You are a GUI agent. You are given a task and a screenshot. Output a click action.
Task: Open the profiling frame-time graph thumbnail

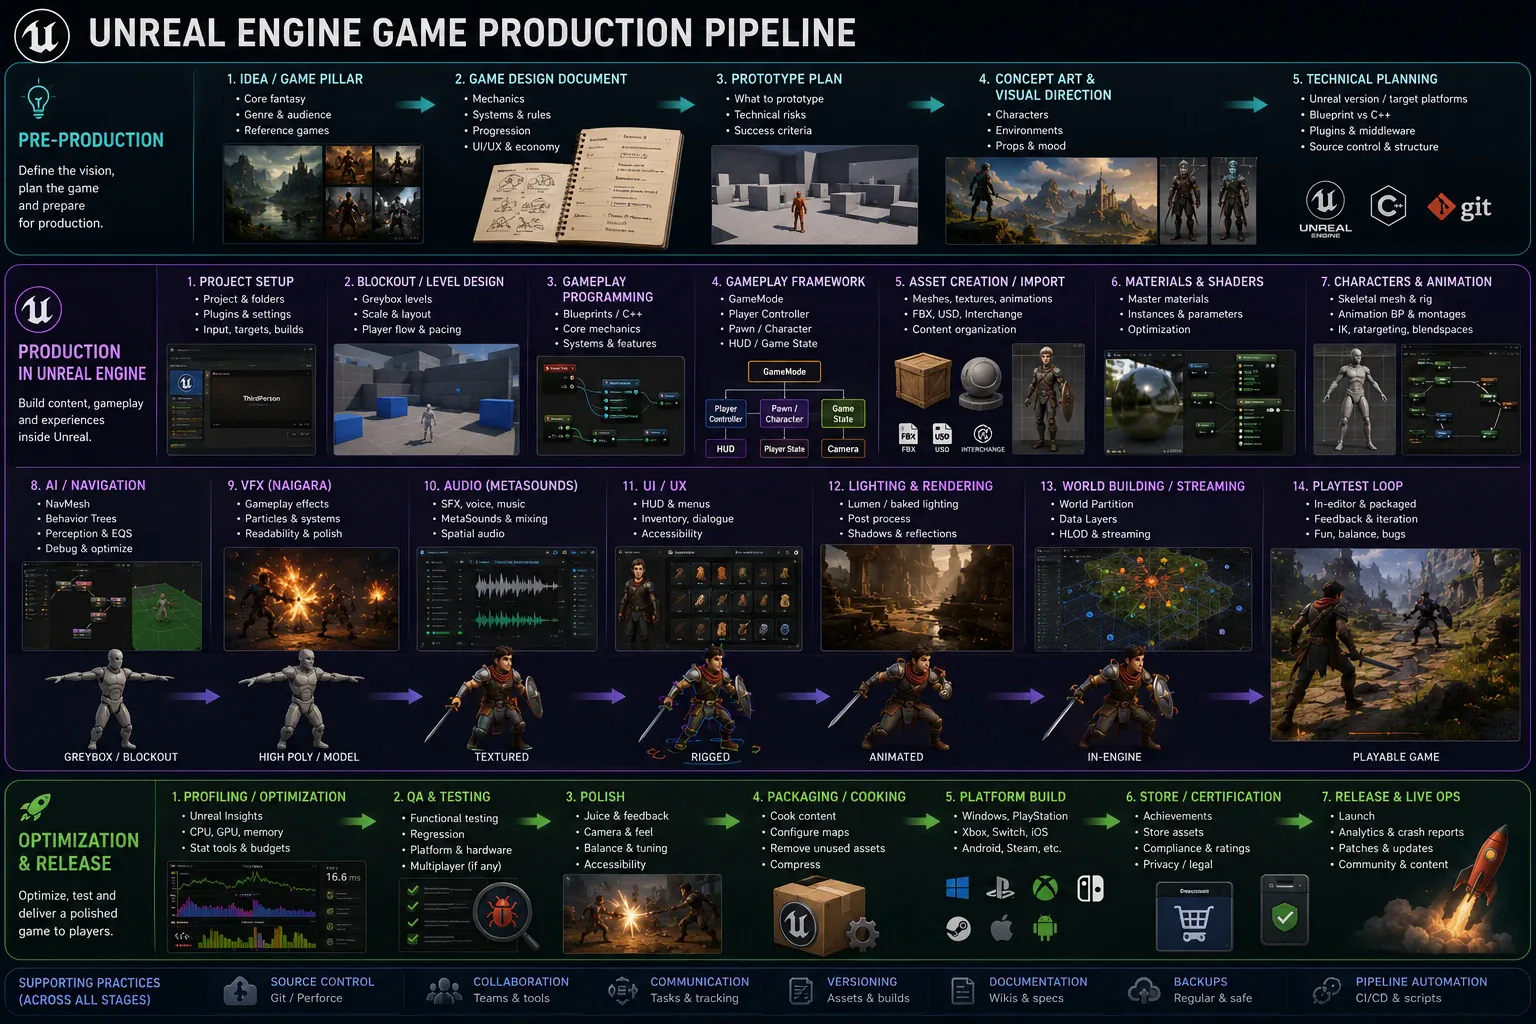(x=266, y=907)
